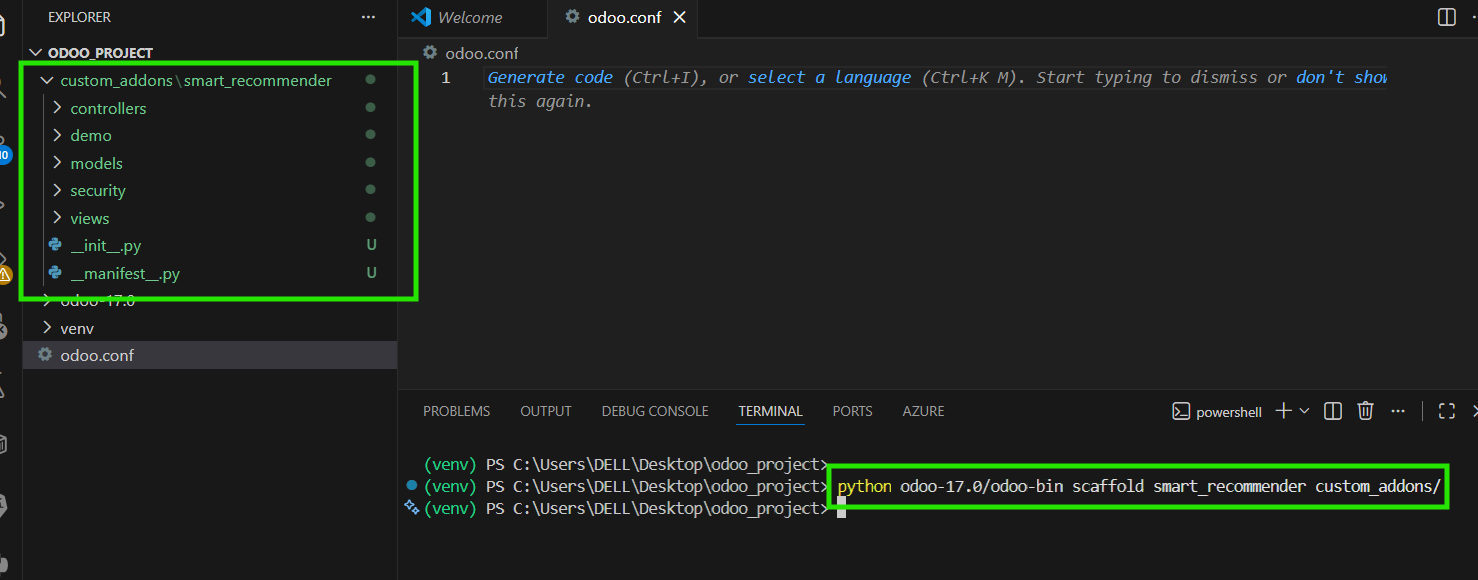Collapse the custom_addons\smart_recommender folder
Screen dimensions: 1478x580
(46, 81)
